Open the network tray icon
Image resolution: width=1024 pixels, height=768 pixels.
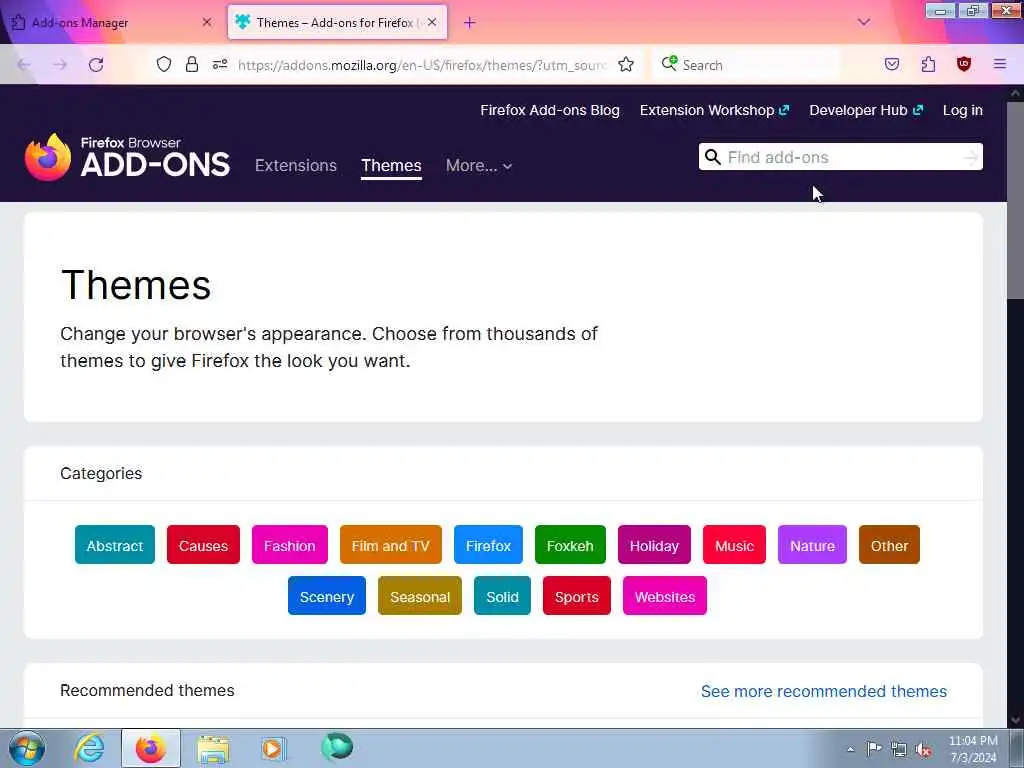point(899,749)
